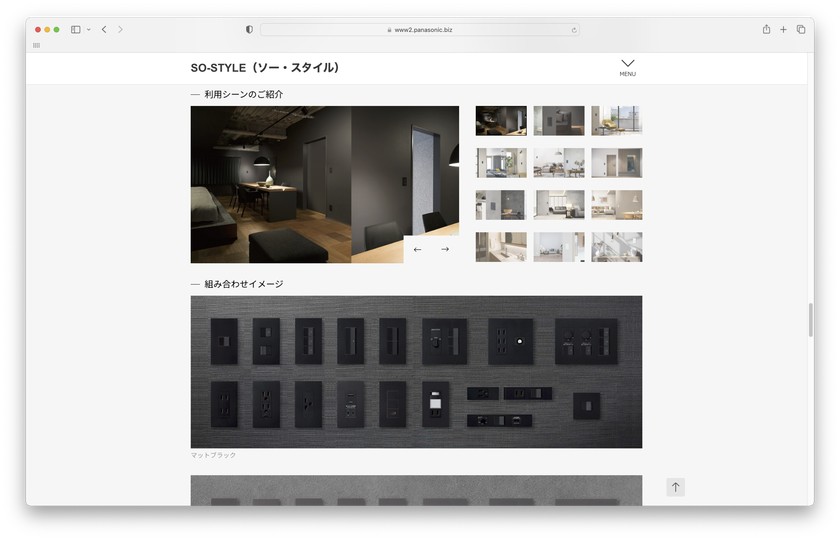840x540 pixels.
Task: Open the sidebar options dropdown arrow
Action: click(x=88, y=29)
